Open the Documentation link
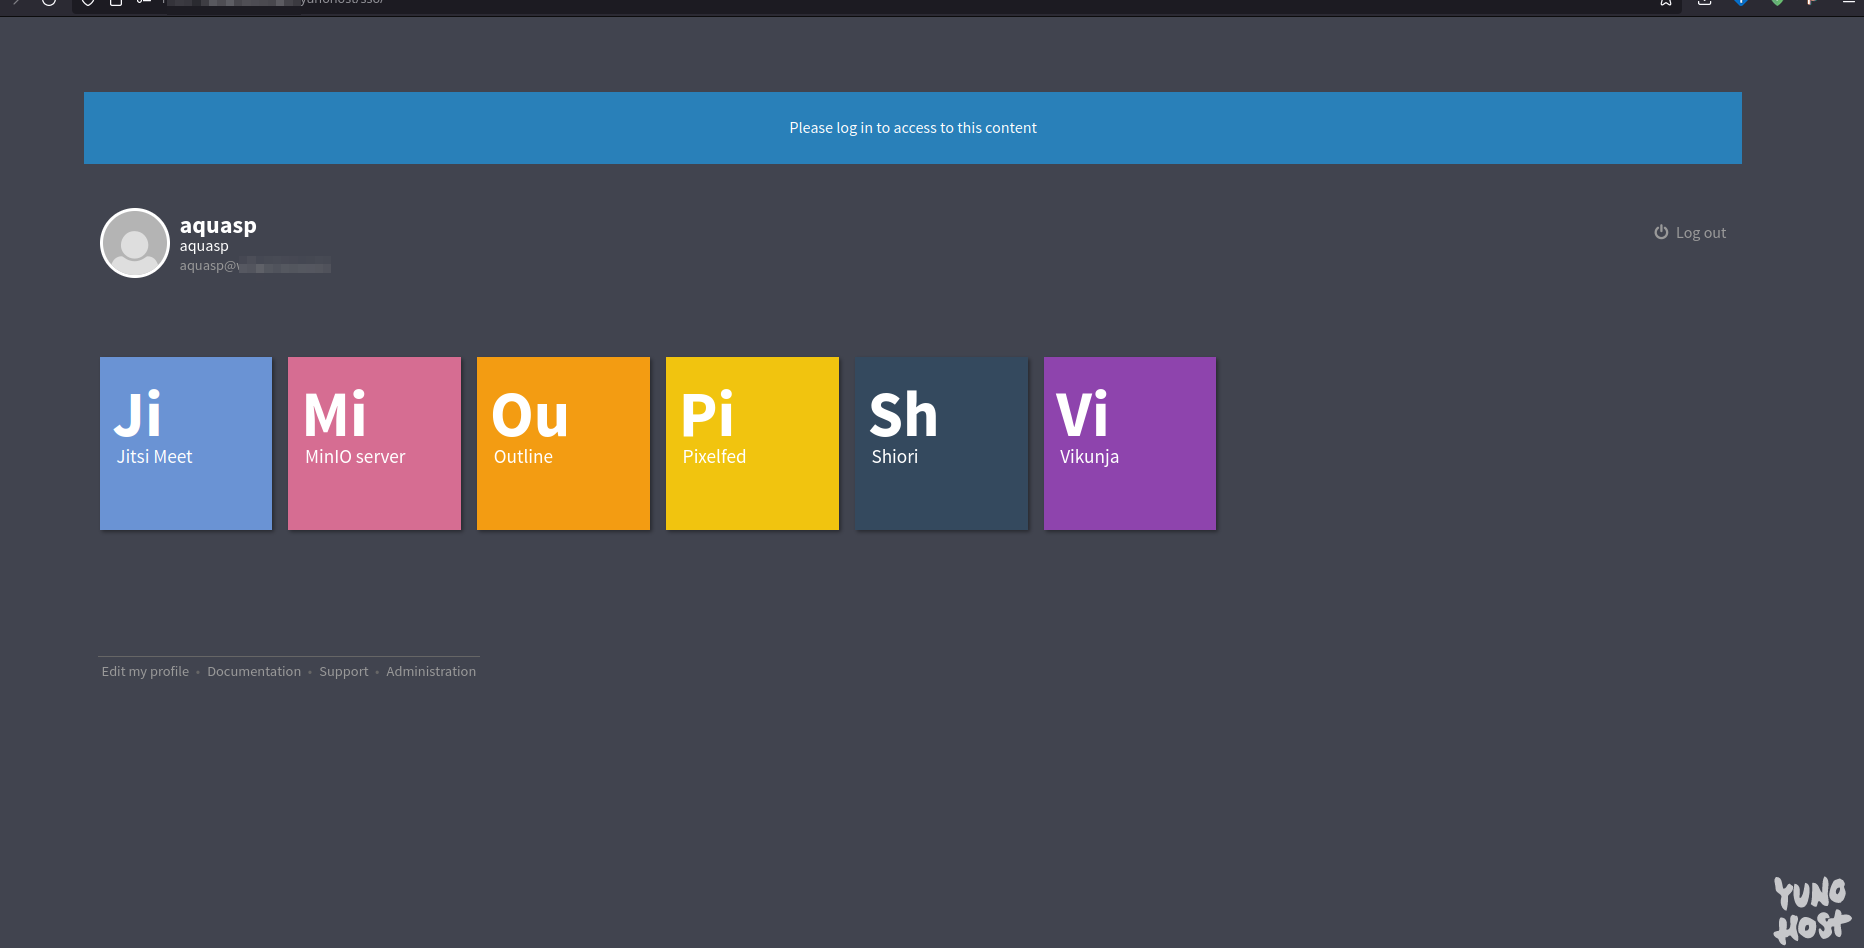 (254, 671)
